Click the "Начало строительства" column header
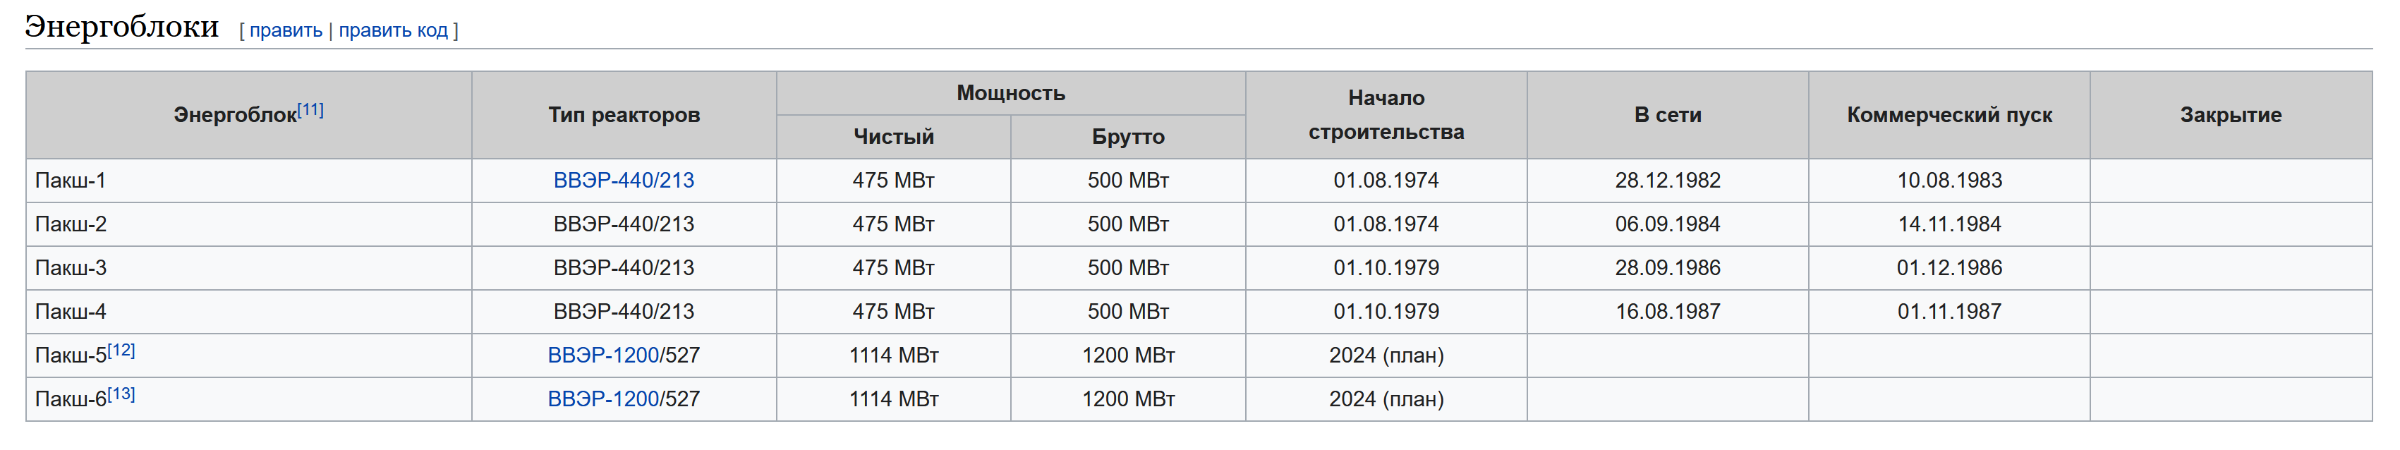 [x=1385, y=115]
